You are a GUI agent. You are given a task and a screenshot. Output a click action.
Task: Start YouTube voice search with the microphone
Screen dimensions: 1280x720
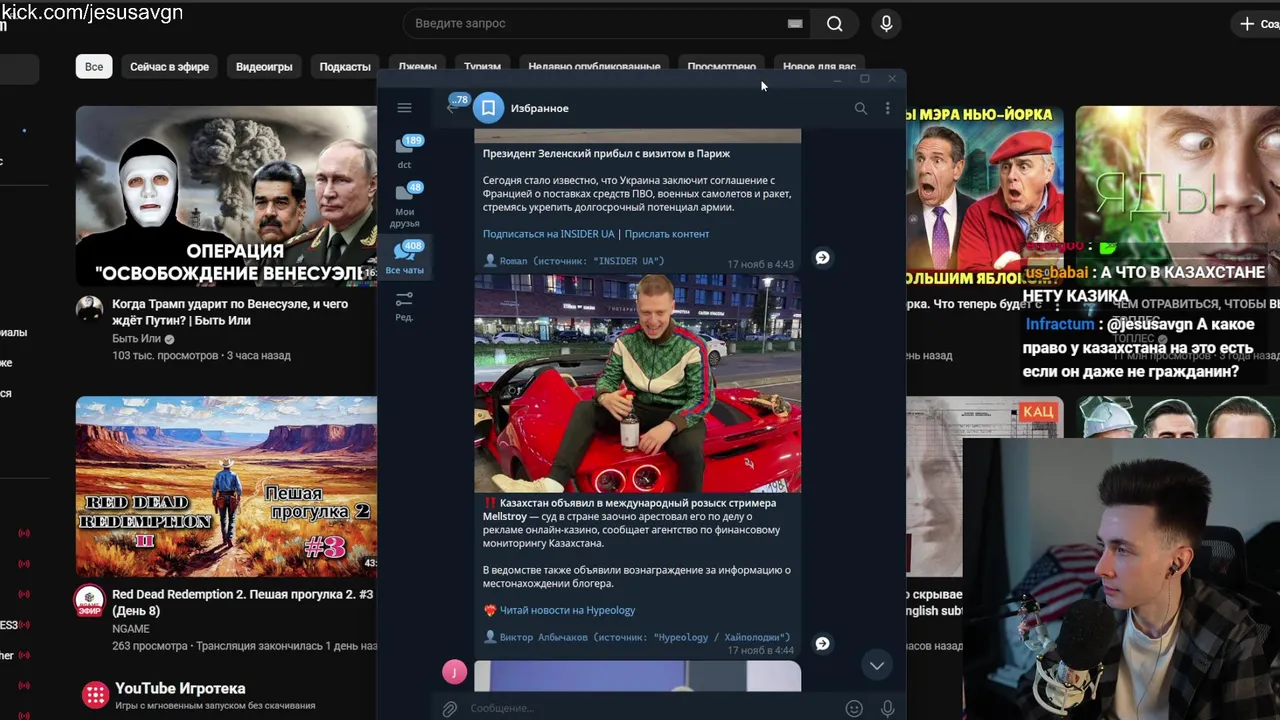(x=885, y=23)
